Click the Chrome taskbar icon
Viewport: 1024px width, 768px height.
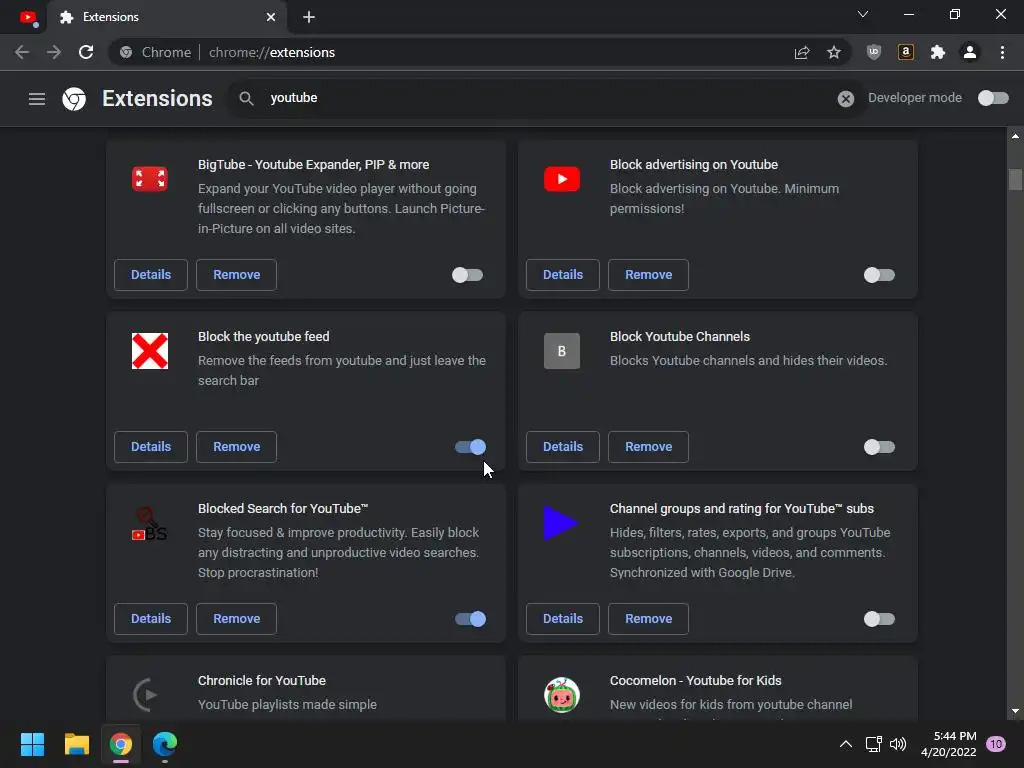[x=121, y=744]
